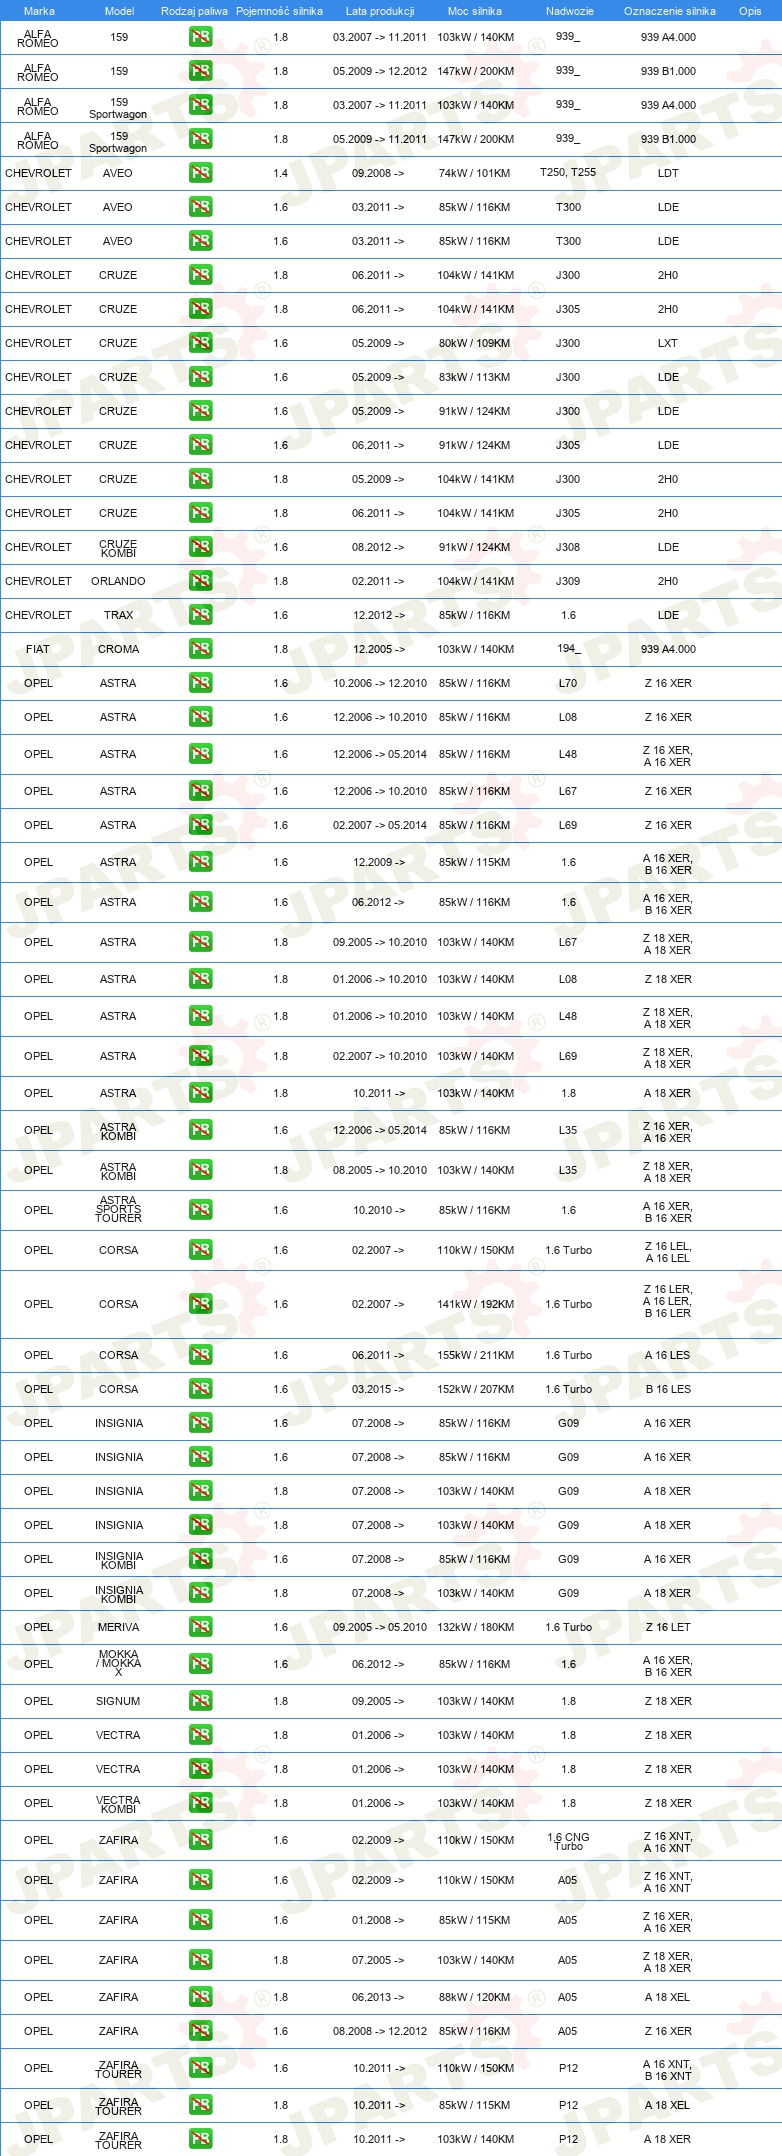The width and height of the screenshot is (782, 2156).
Task: Select the MERIVA model cell
Action: pos(118,1627)
